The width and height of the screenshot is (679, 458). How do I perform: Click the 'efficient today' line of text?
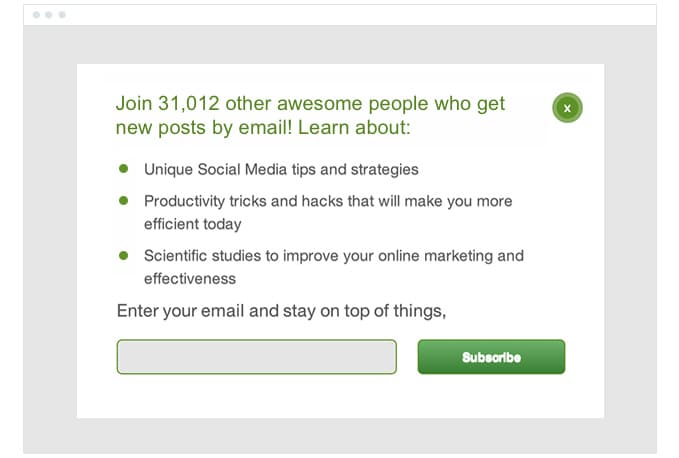tap(193, 224)
